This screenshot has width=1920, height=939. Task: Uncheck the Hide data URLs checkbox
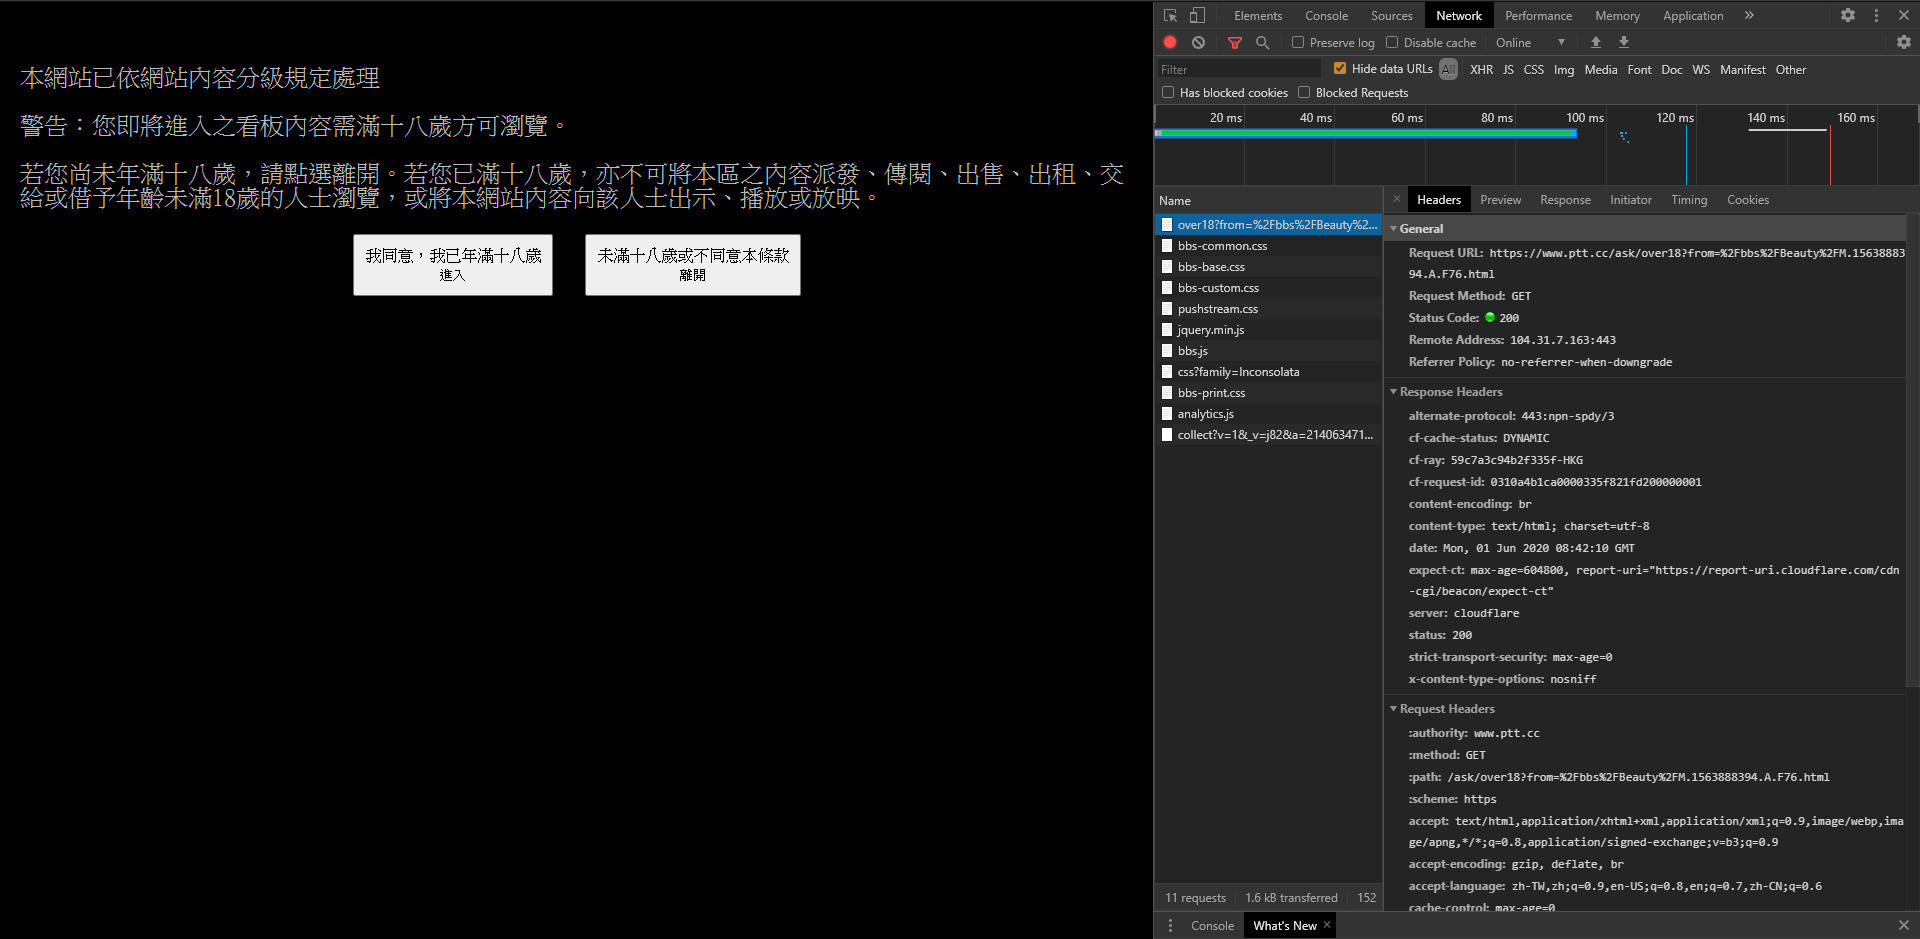(1340, 68)
